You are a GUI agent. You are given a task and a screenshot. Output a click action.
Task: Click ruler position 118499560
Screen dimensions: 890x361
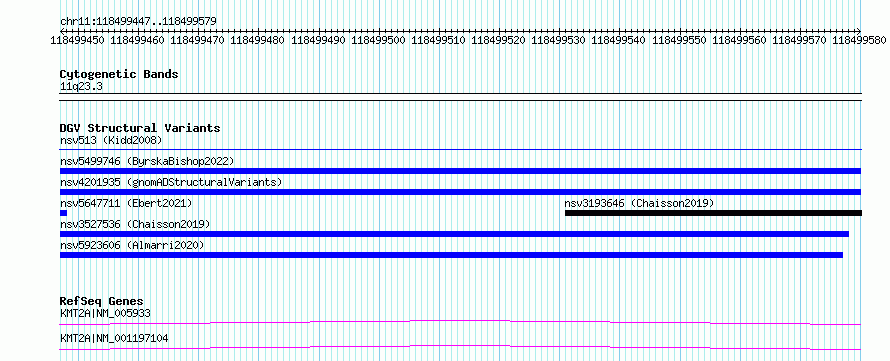[x=740, y=40]
